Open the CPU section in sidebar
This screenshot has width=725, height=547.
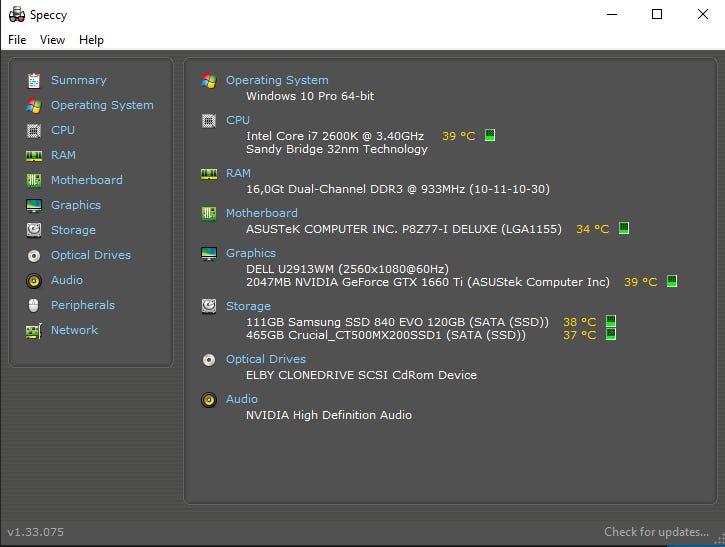tap(63, 130)
